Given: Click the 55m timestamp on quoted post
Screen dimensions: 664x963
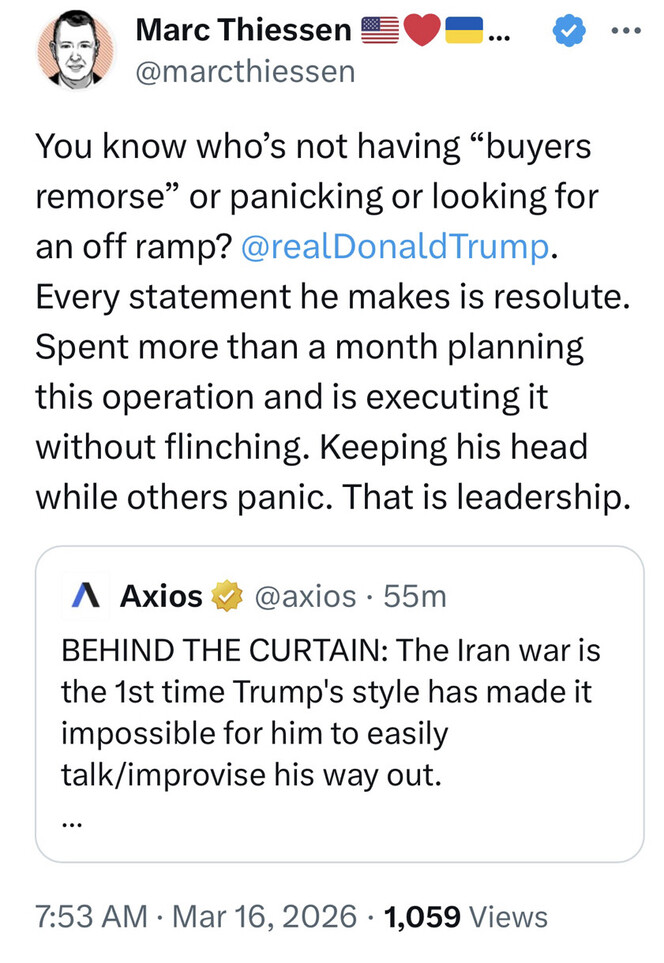Looking at the screenshot, I should (x=415, y=596).
